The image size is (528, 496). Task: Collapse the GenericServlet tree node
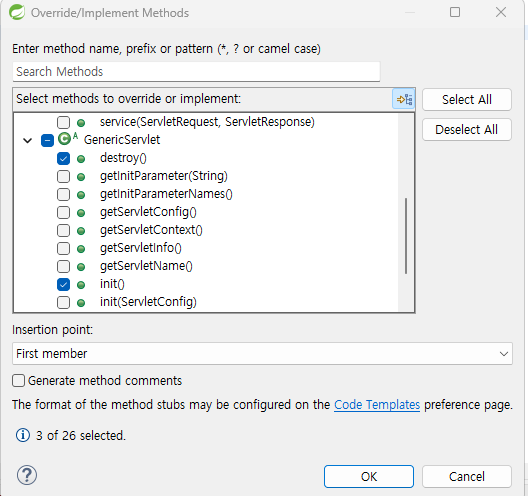pyautogui.click(x=28, y=140)
